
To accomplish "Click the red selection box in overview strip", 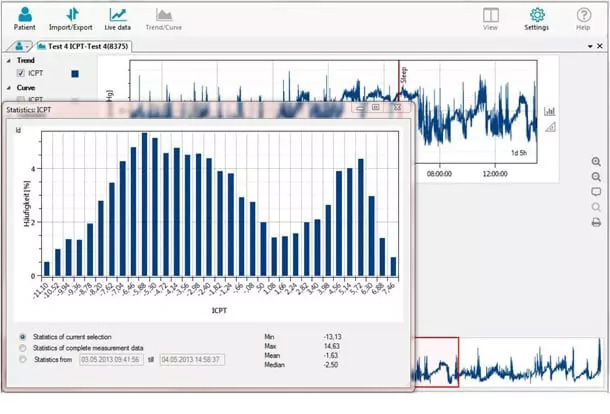I will tap(437, 362).
